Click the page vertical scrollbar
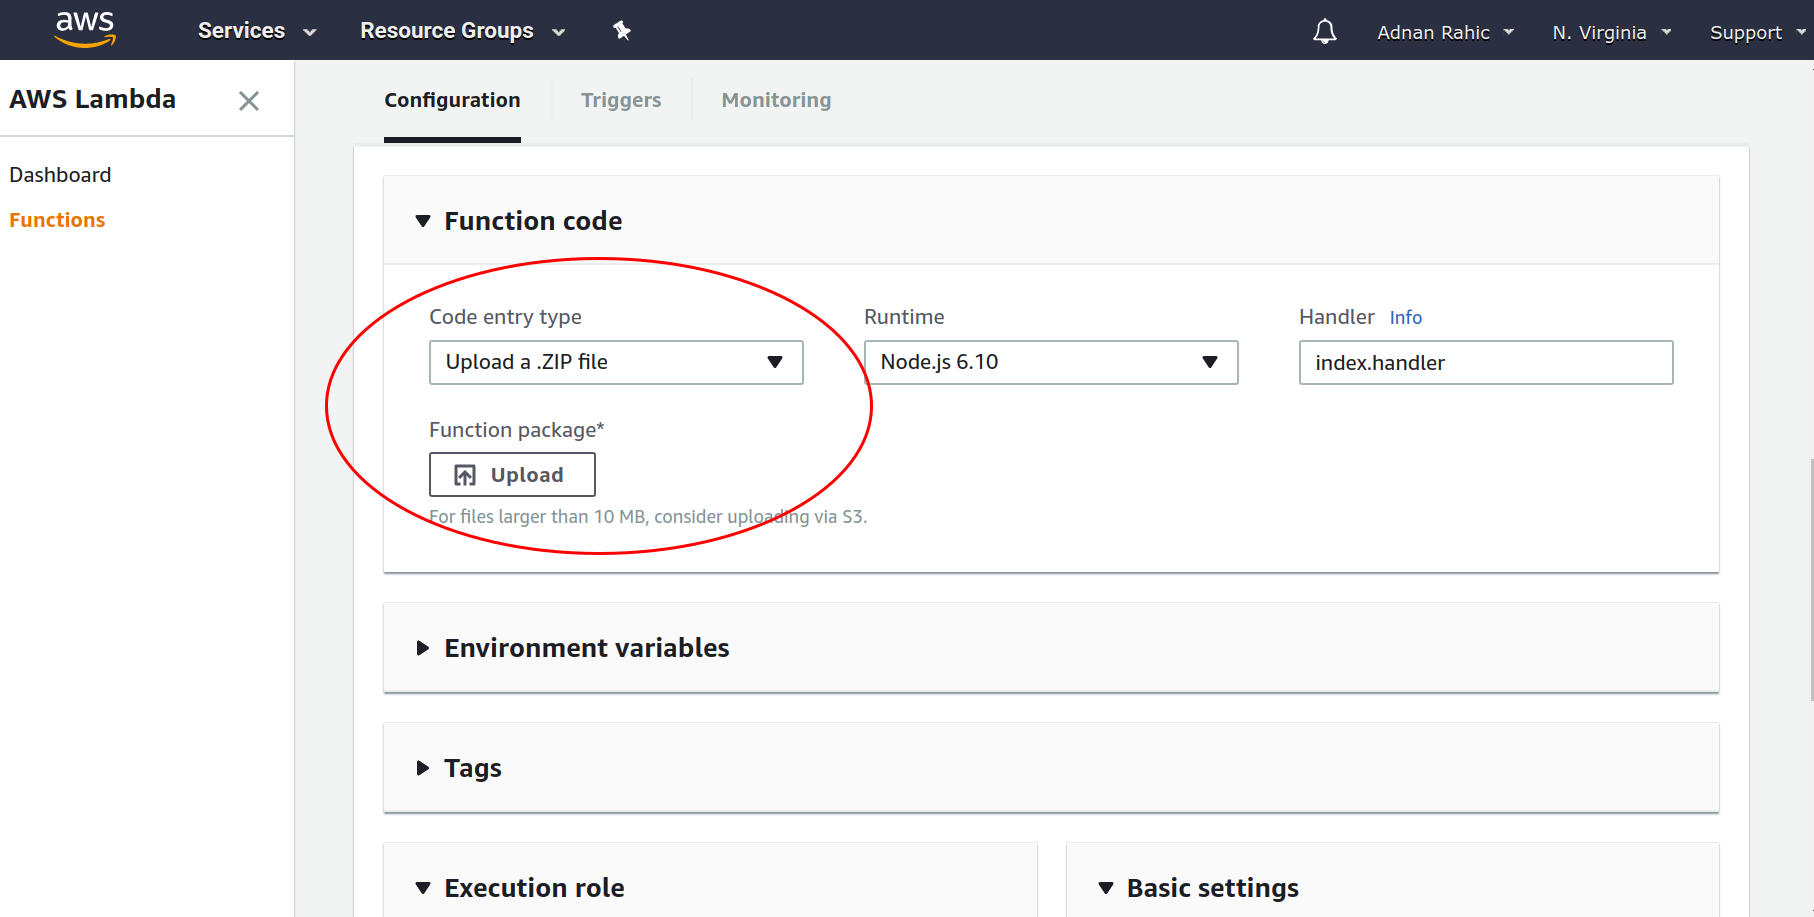 pos(1810,580)
